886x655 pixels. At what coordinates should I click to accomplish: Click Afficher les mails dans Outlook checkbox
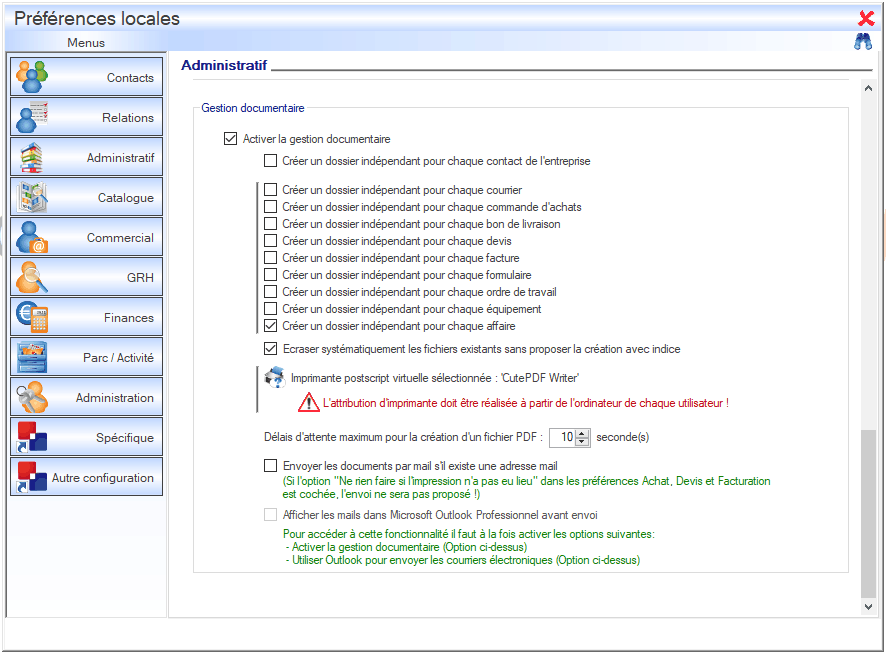click(x=270, y=515)
